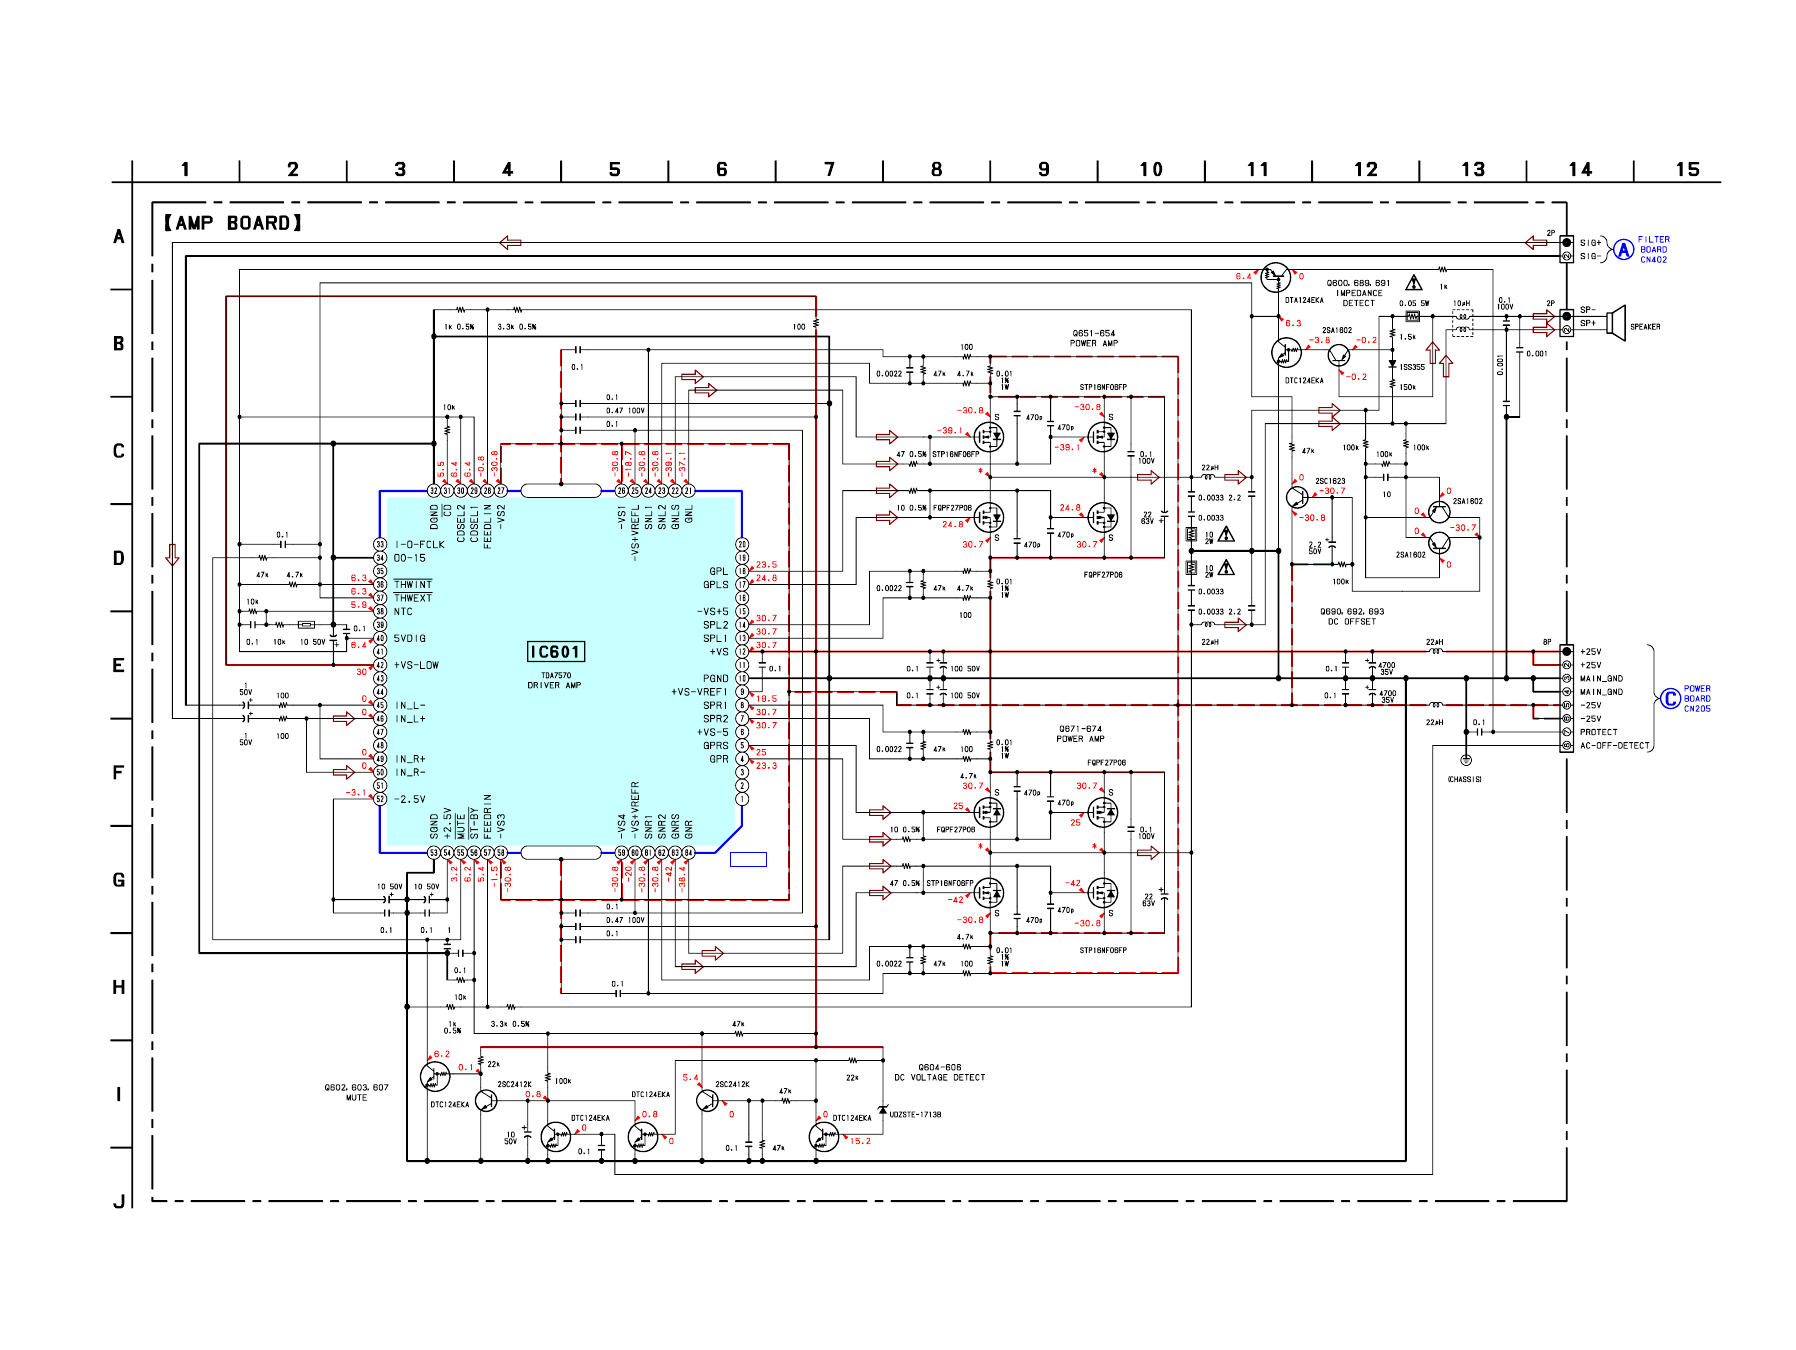Click the Q604-606 DC VOLTAGE DETECT label
This screenshot has height=1350, width=1796.
[940, 1073]
